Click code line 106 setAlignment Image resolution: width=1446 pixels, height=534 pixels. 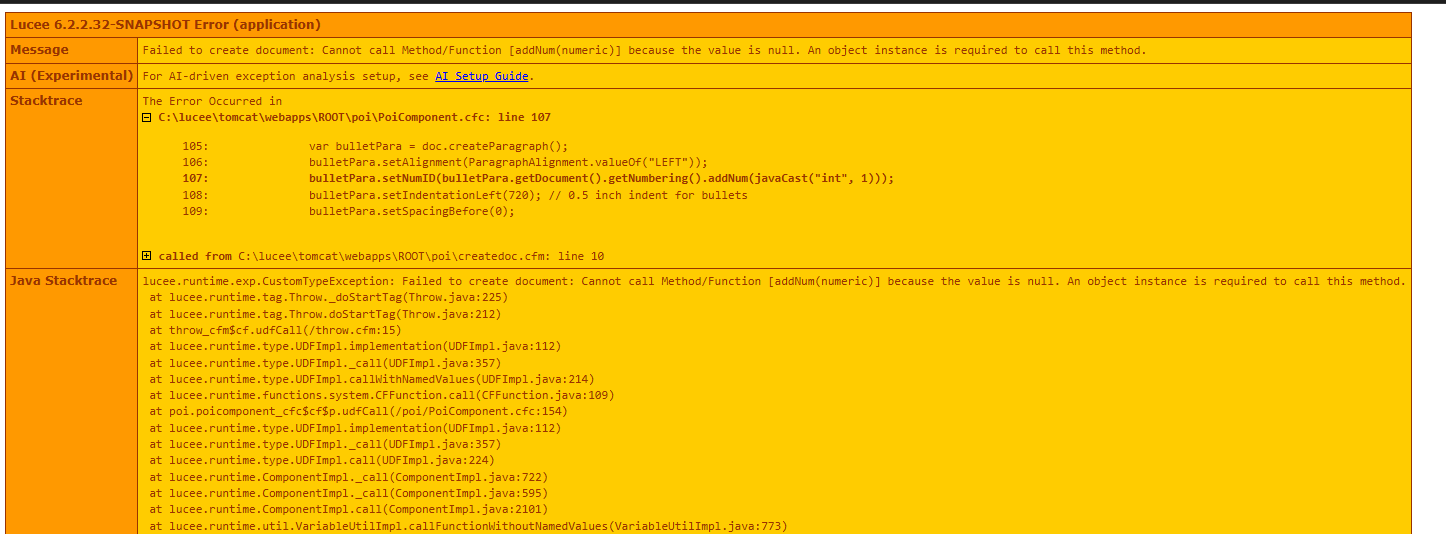pos(508,162)
